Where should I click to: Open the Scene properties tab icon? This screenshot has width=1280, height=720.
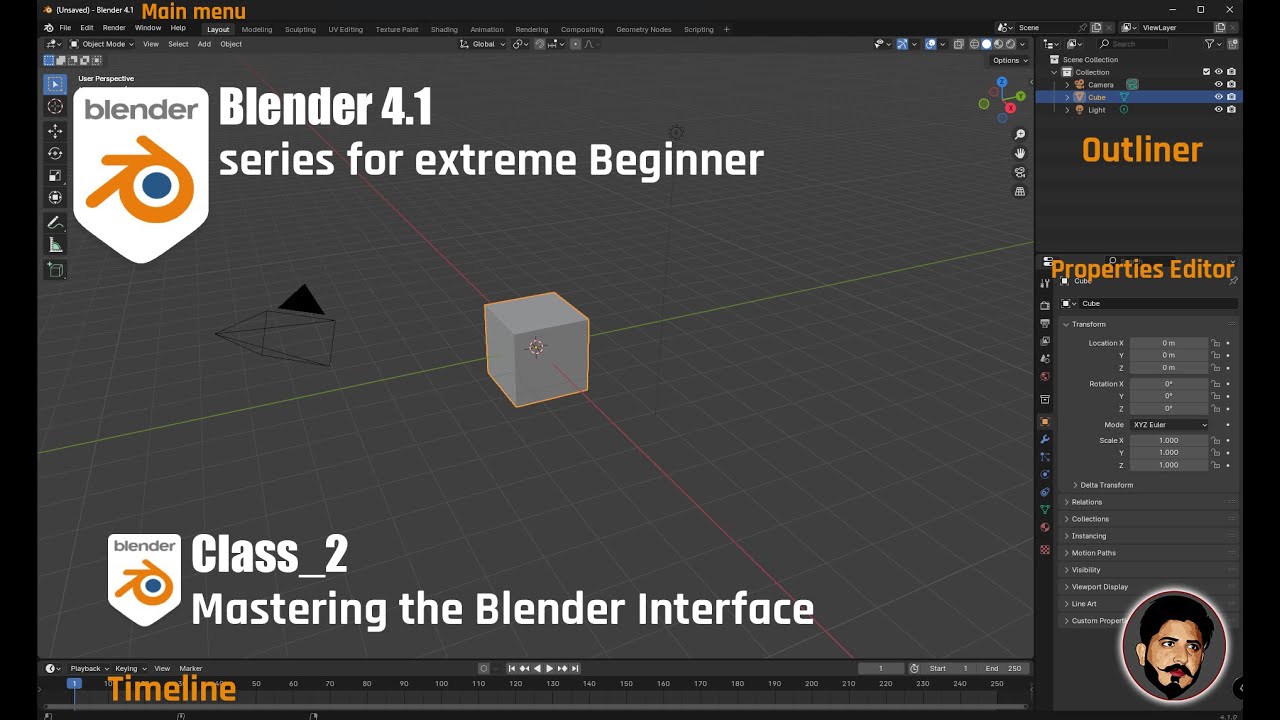(1045, 358)
